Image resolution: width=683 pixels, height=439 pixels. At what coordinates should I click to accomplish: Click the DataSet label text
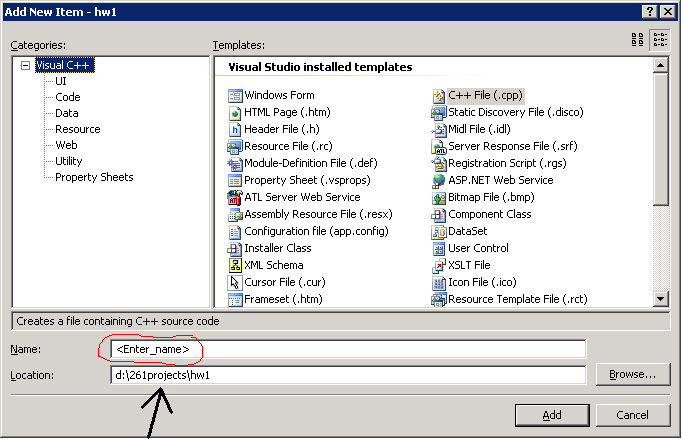point(467,231)
